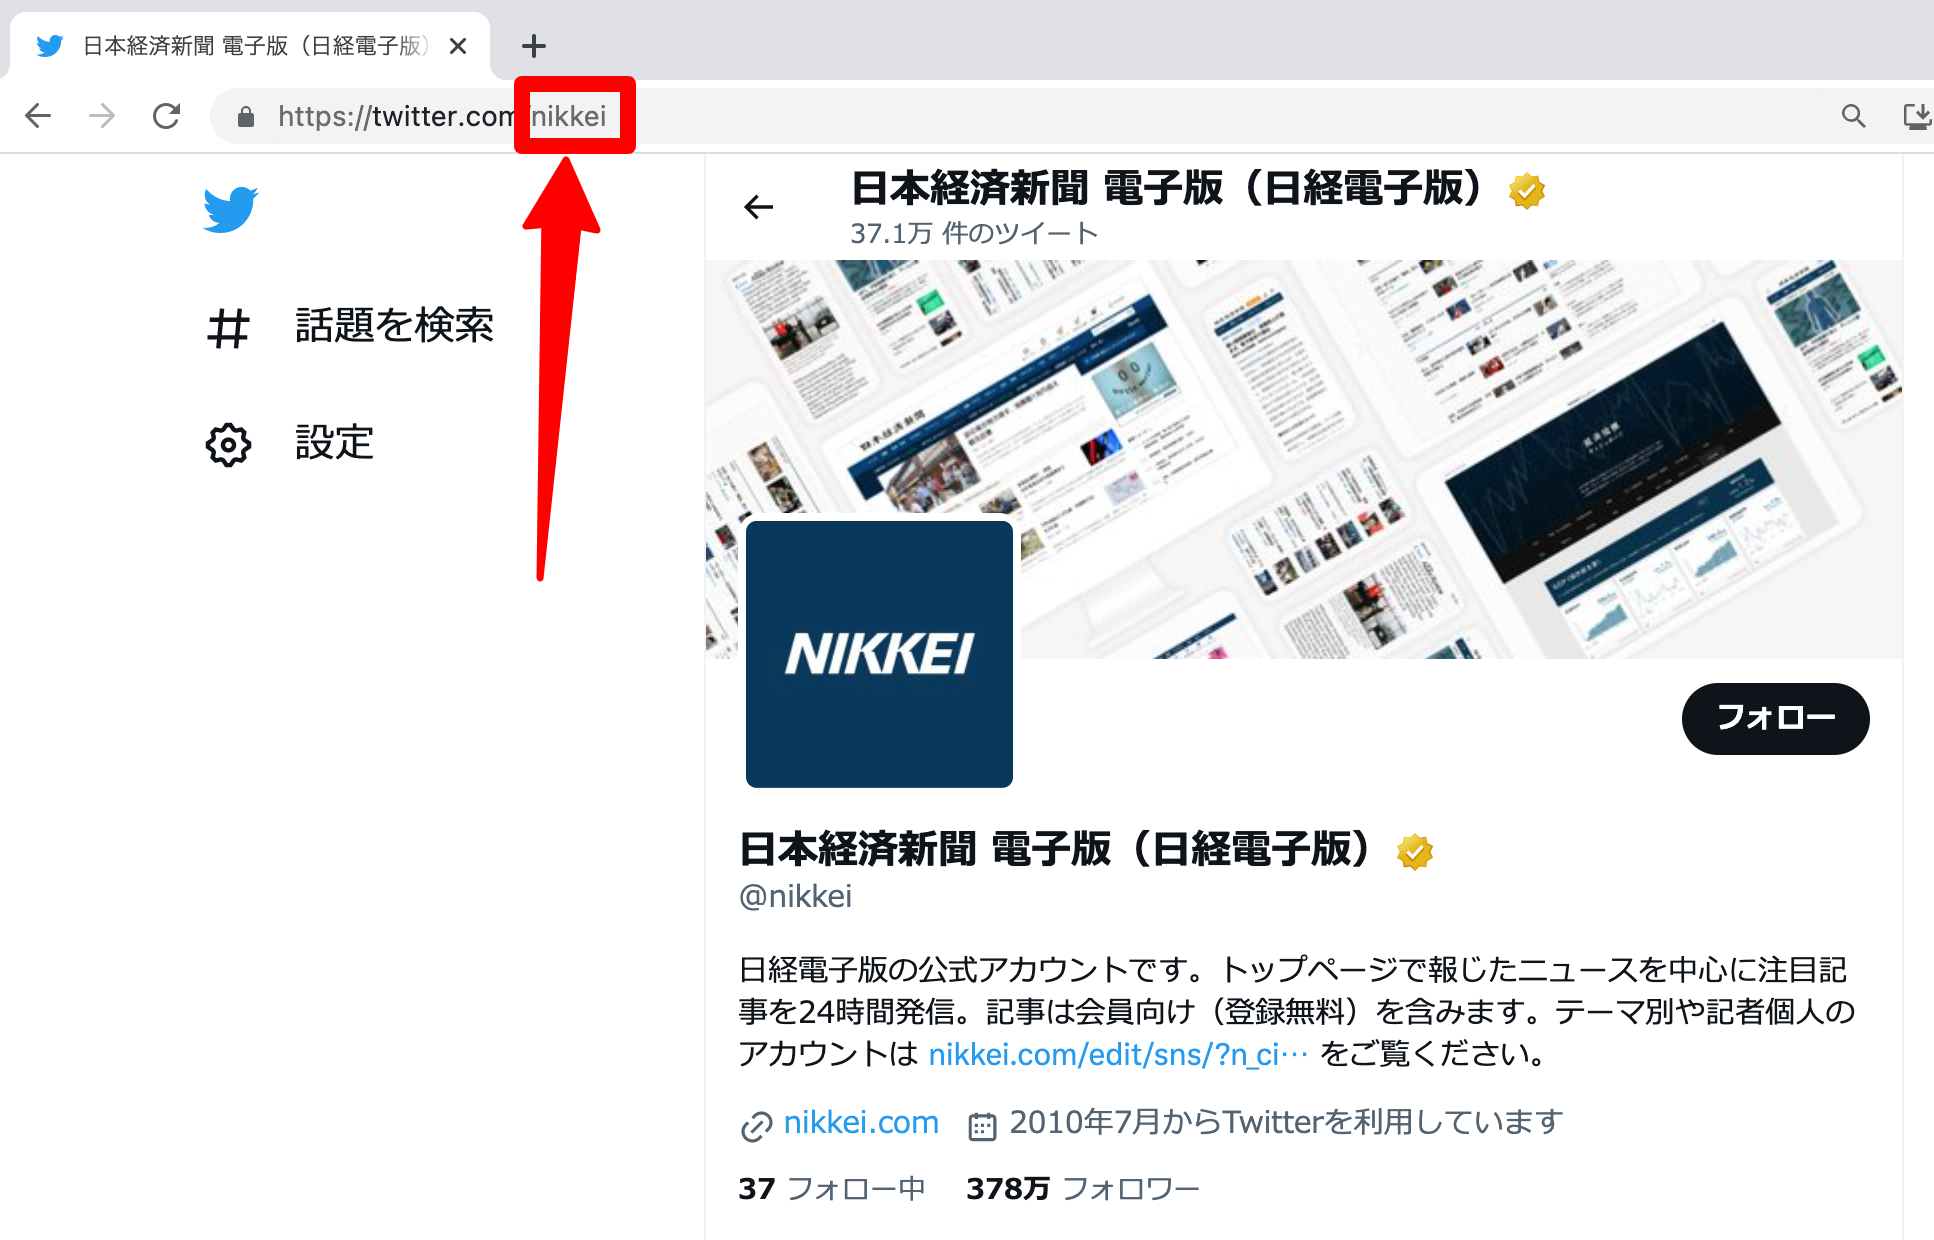Screen dimensions: 1934x1240
Task: Click the chain link icon beside nikkei.com
Action: [756, 1126]
